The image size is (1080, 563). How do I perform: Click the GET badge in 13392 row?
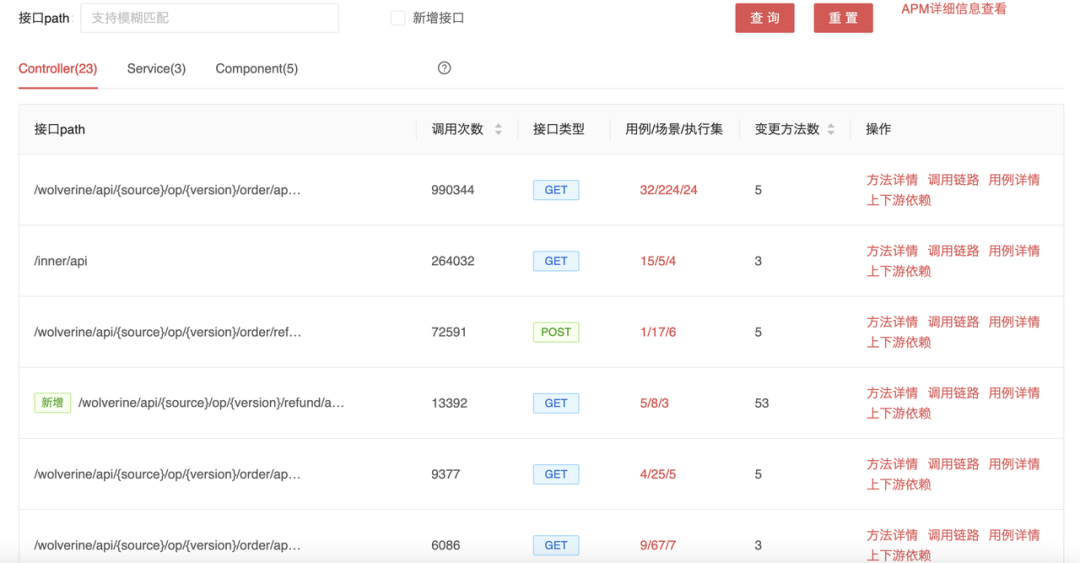tap(556, 403)
